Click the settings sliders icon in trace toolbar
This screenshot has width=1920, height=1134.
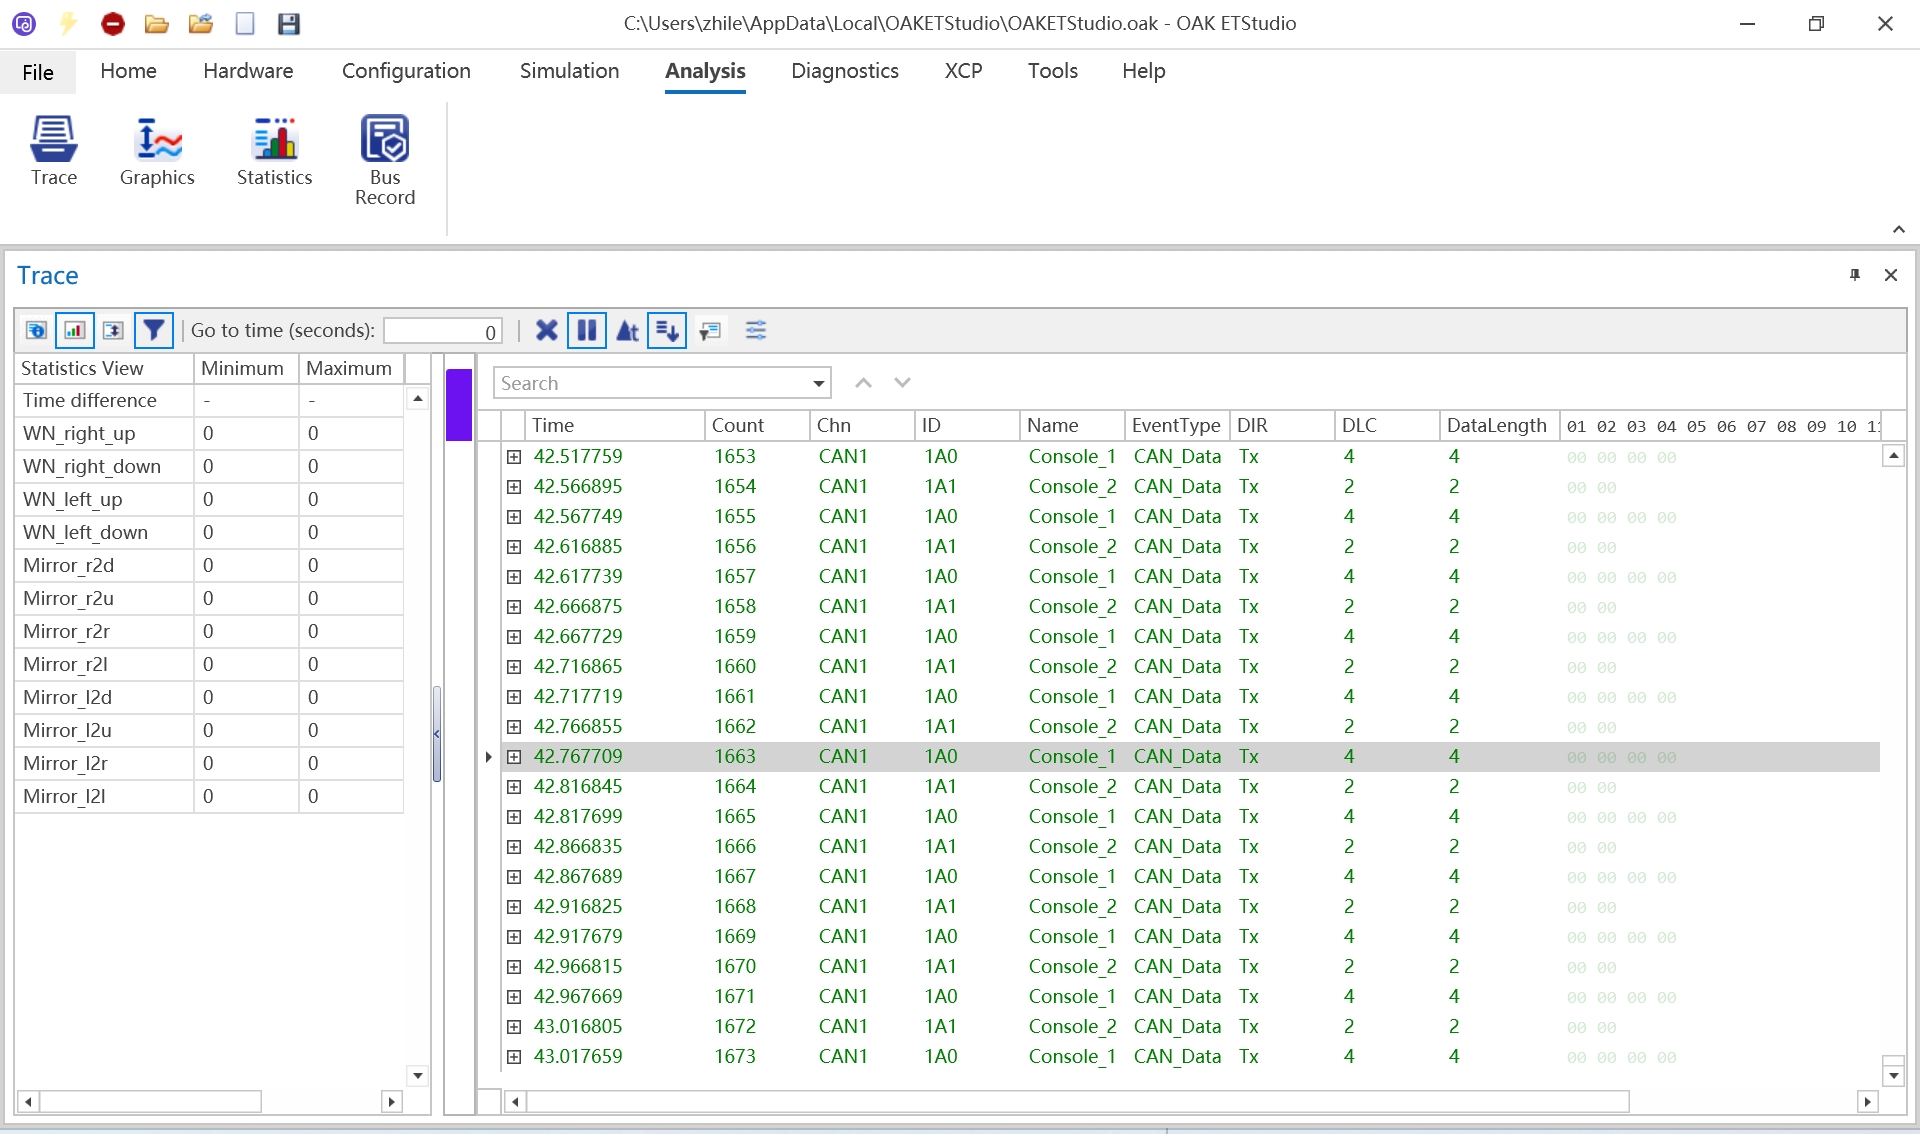(x=756, y=330)
